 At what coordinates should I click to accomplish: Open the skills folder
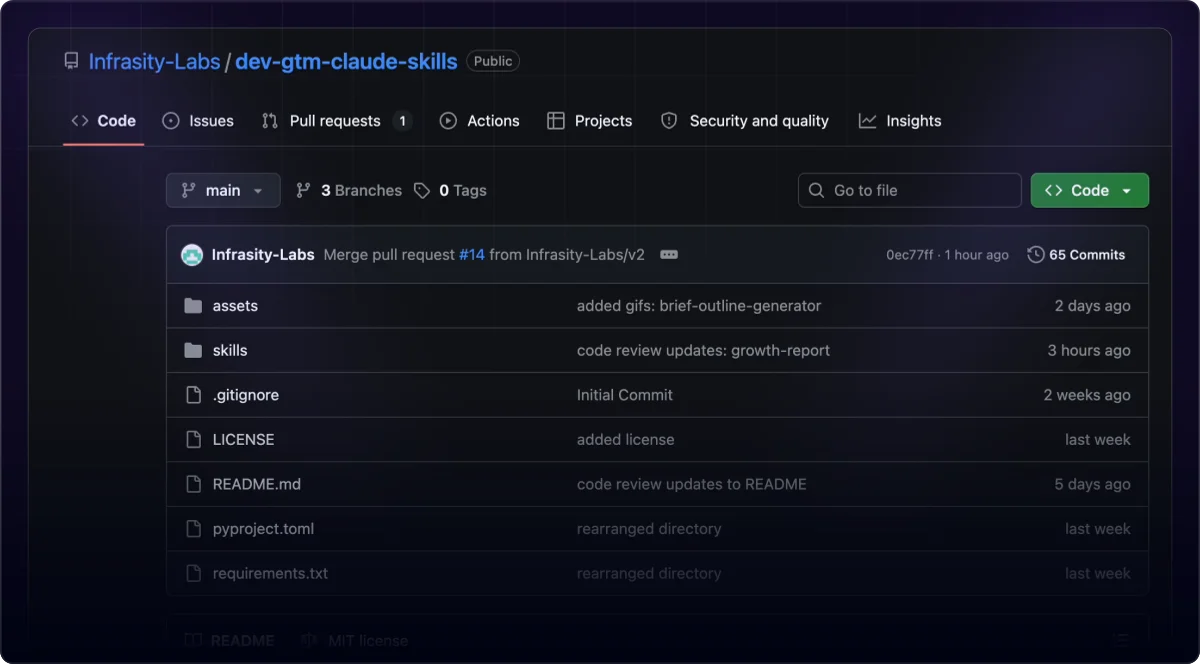point(230,350)
